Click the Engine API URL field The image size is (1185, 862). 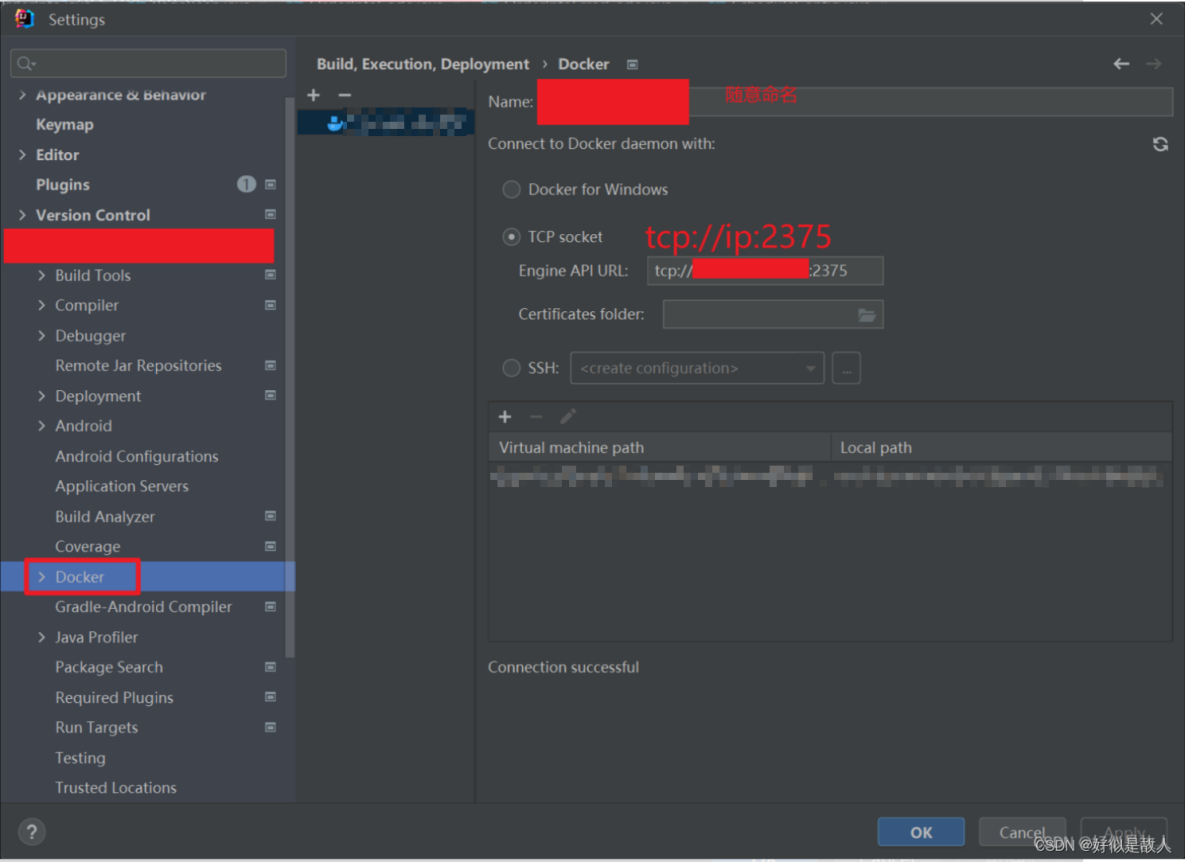(765, 271)
